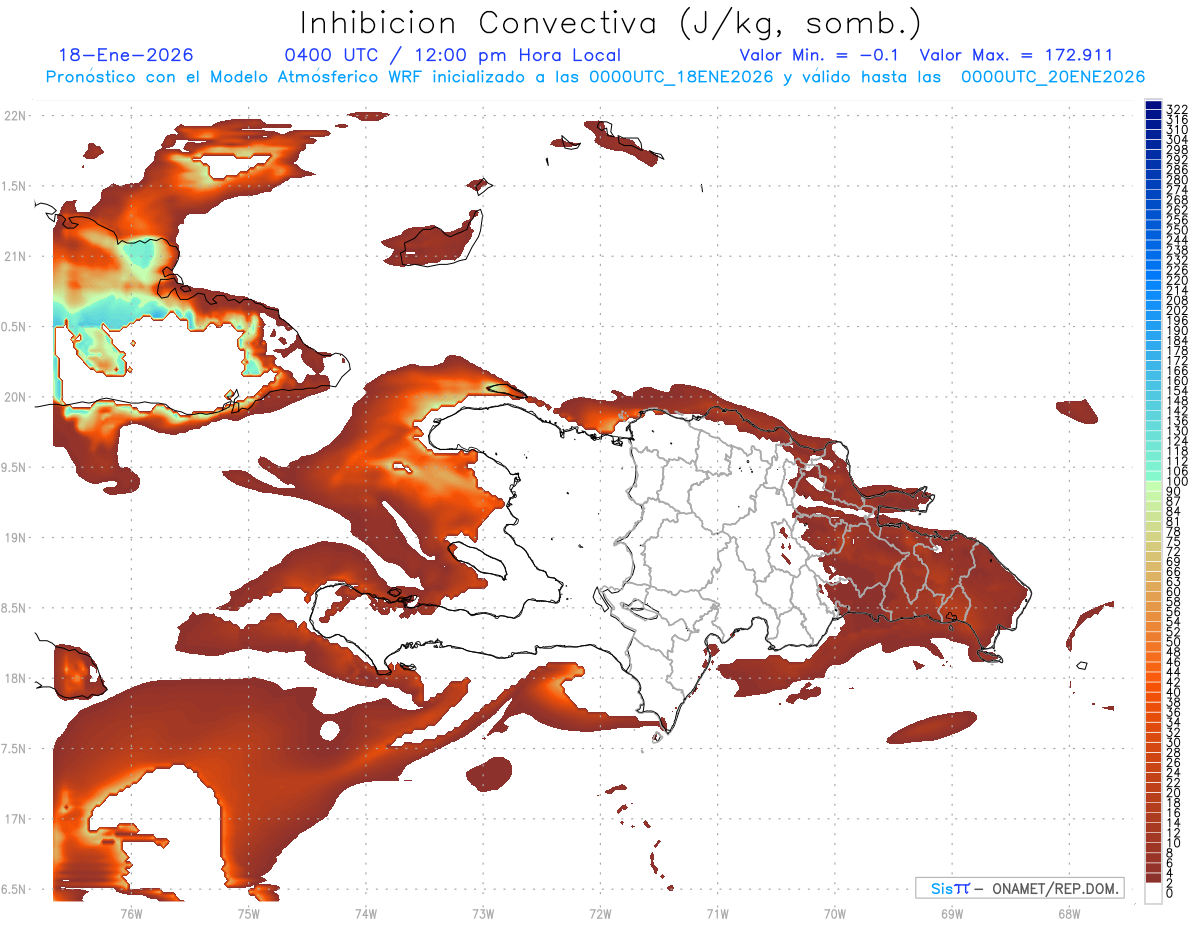Click the '322' label on the color scale
The width and height of the screenshot is (1200, 927).
coord(1176,109)
